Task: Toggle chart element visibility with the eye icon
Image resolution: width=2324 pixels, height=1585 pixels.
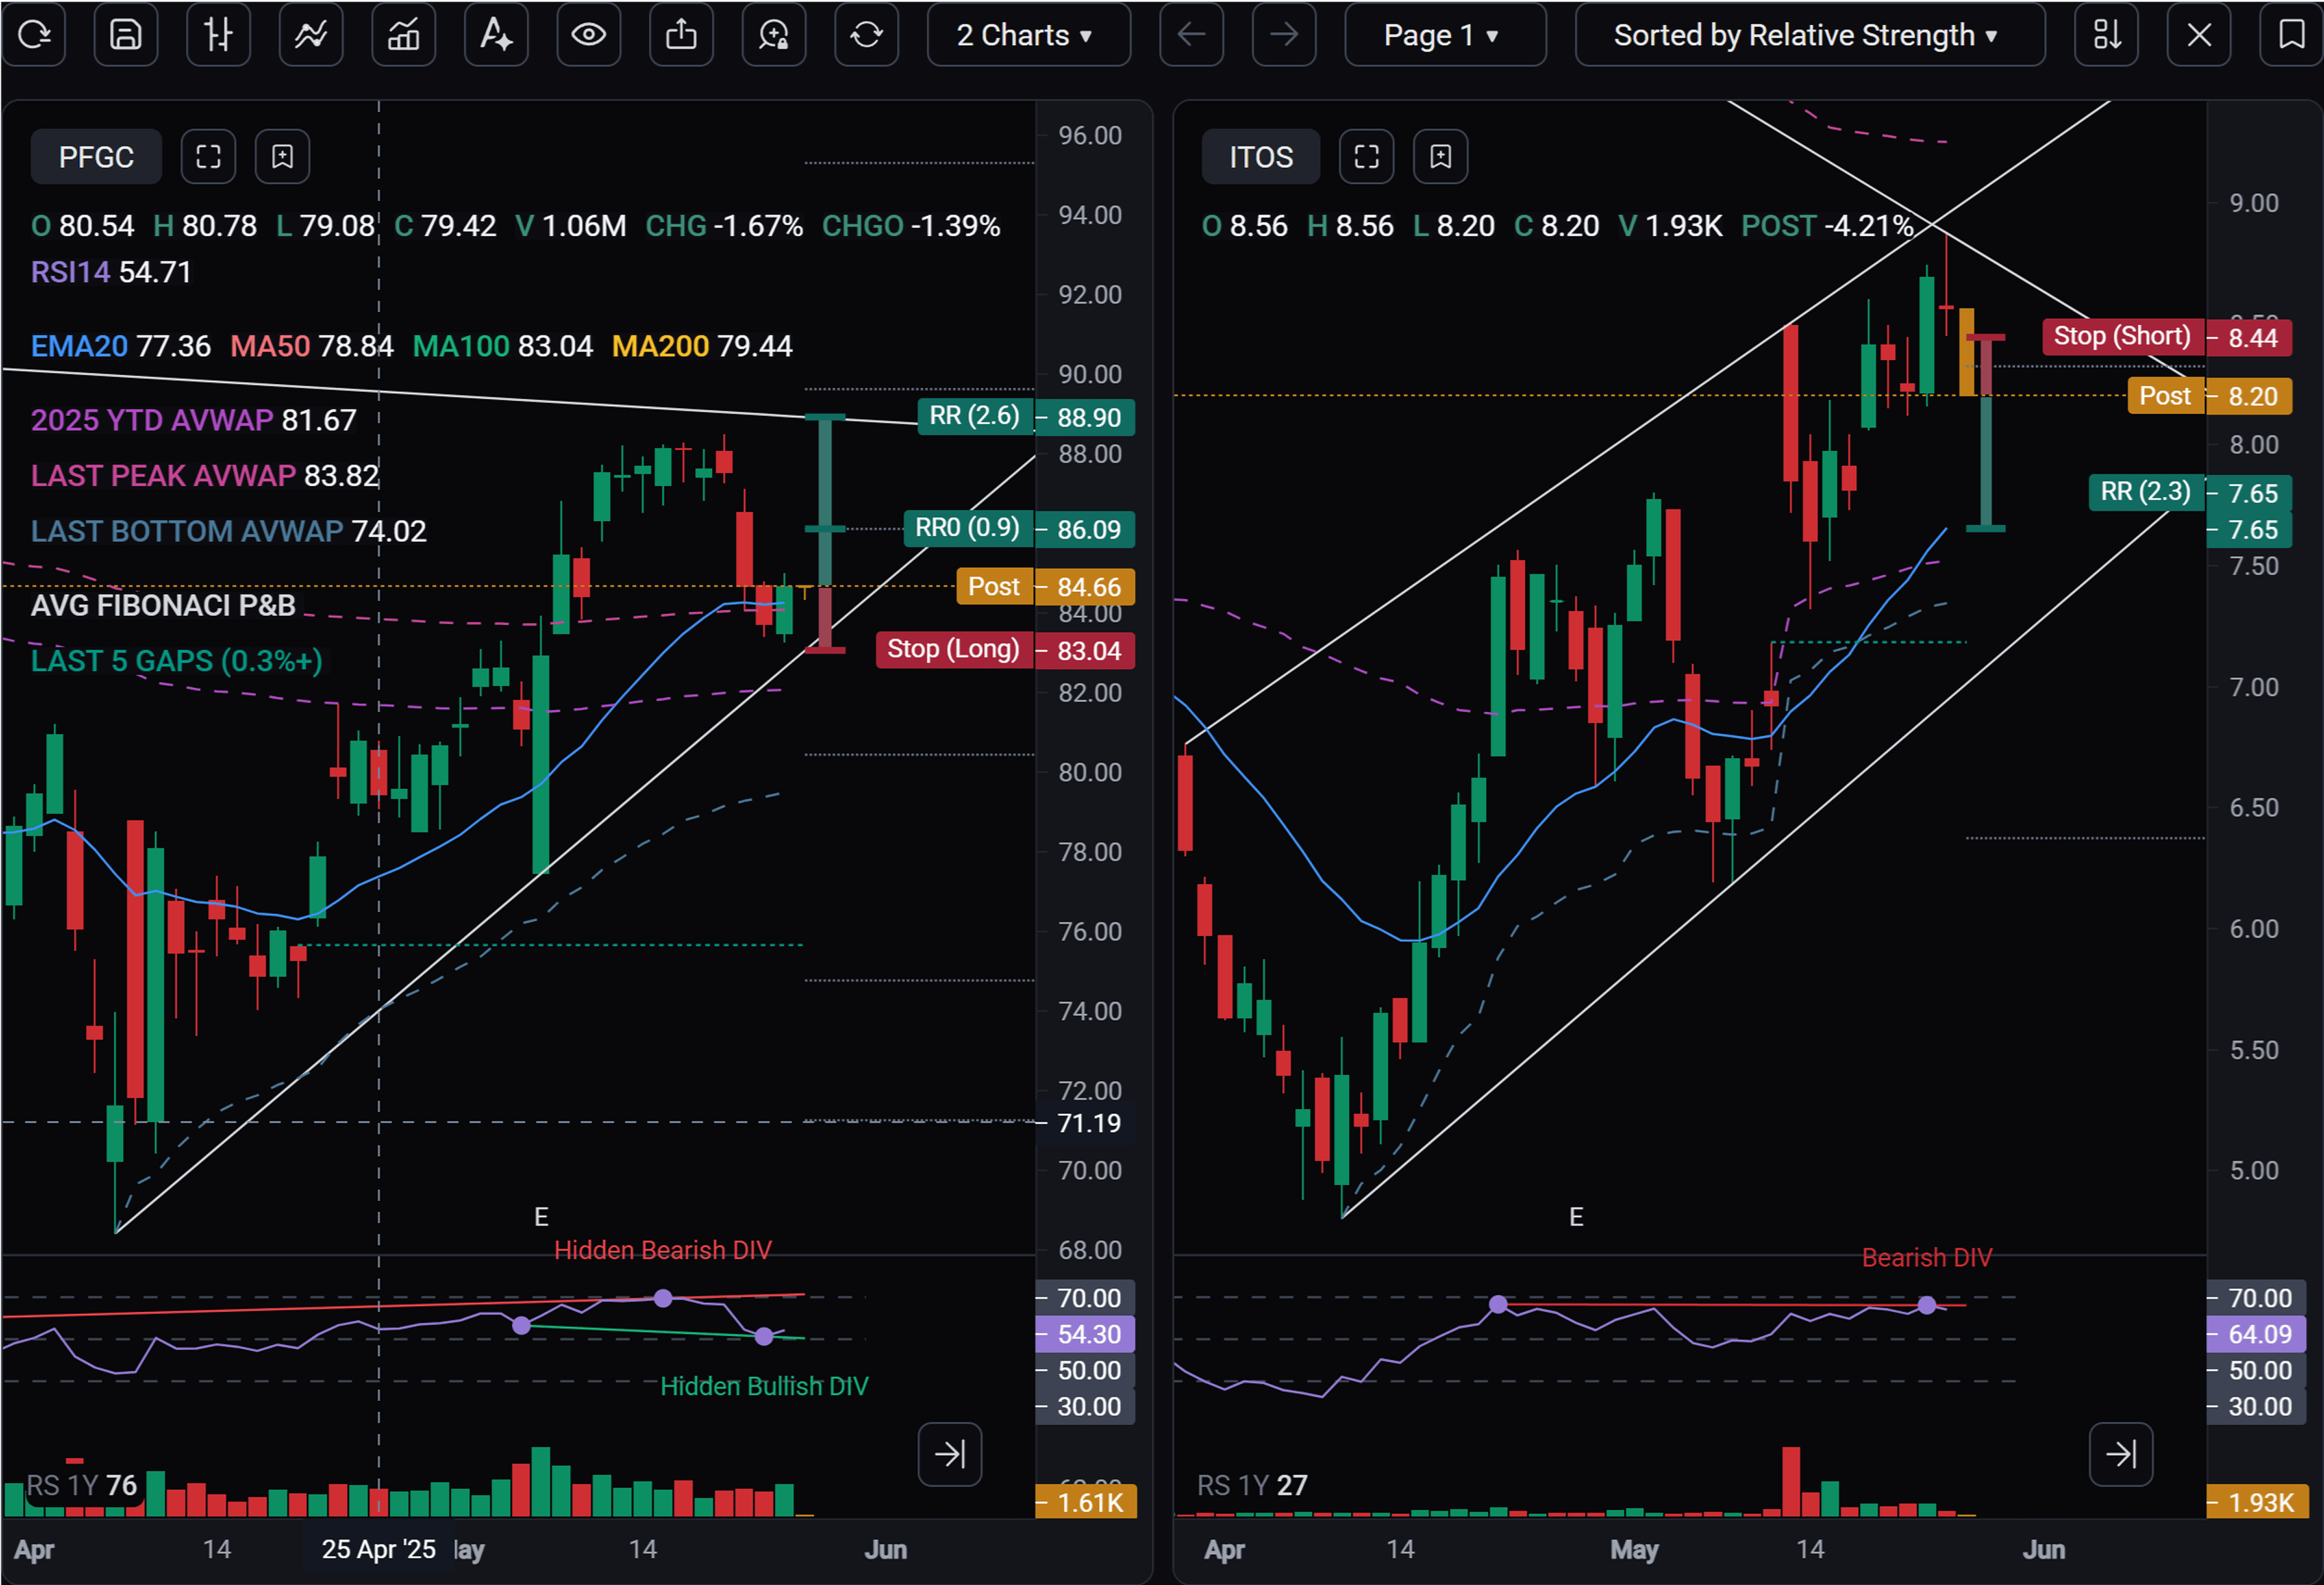Action: 589,35
